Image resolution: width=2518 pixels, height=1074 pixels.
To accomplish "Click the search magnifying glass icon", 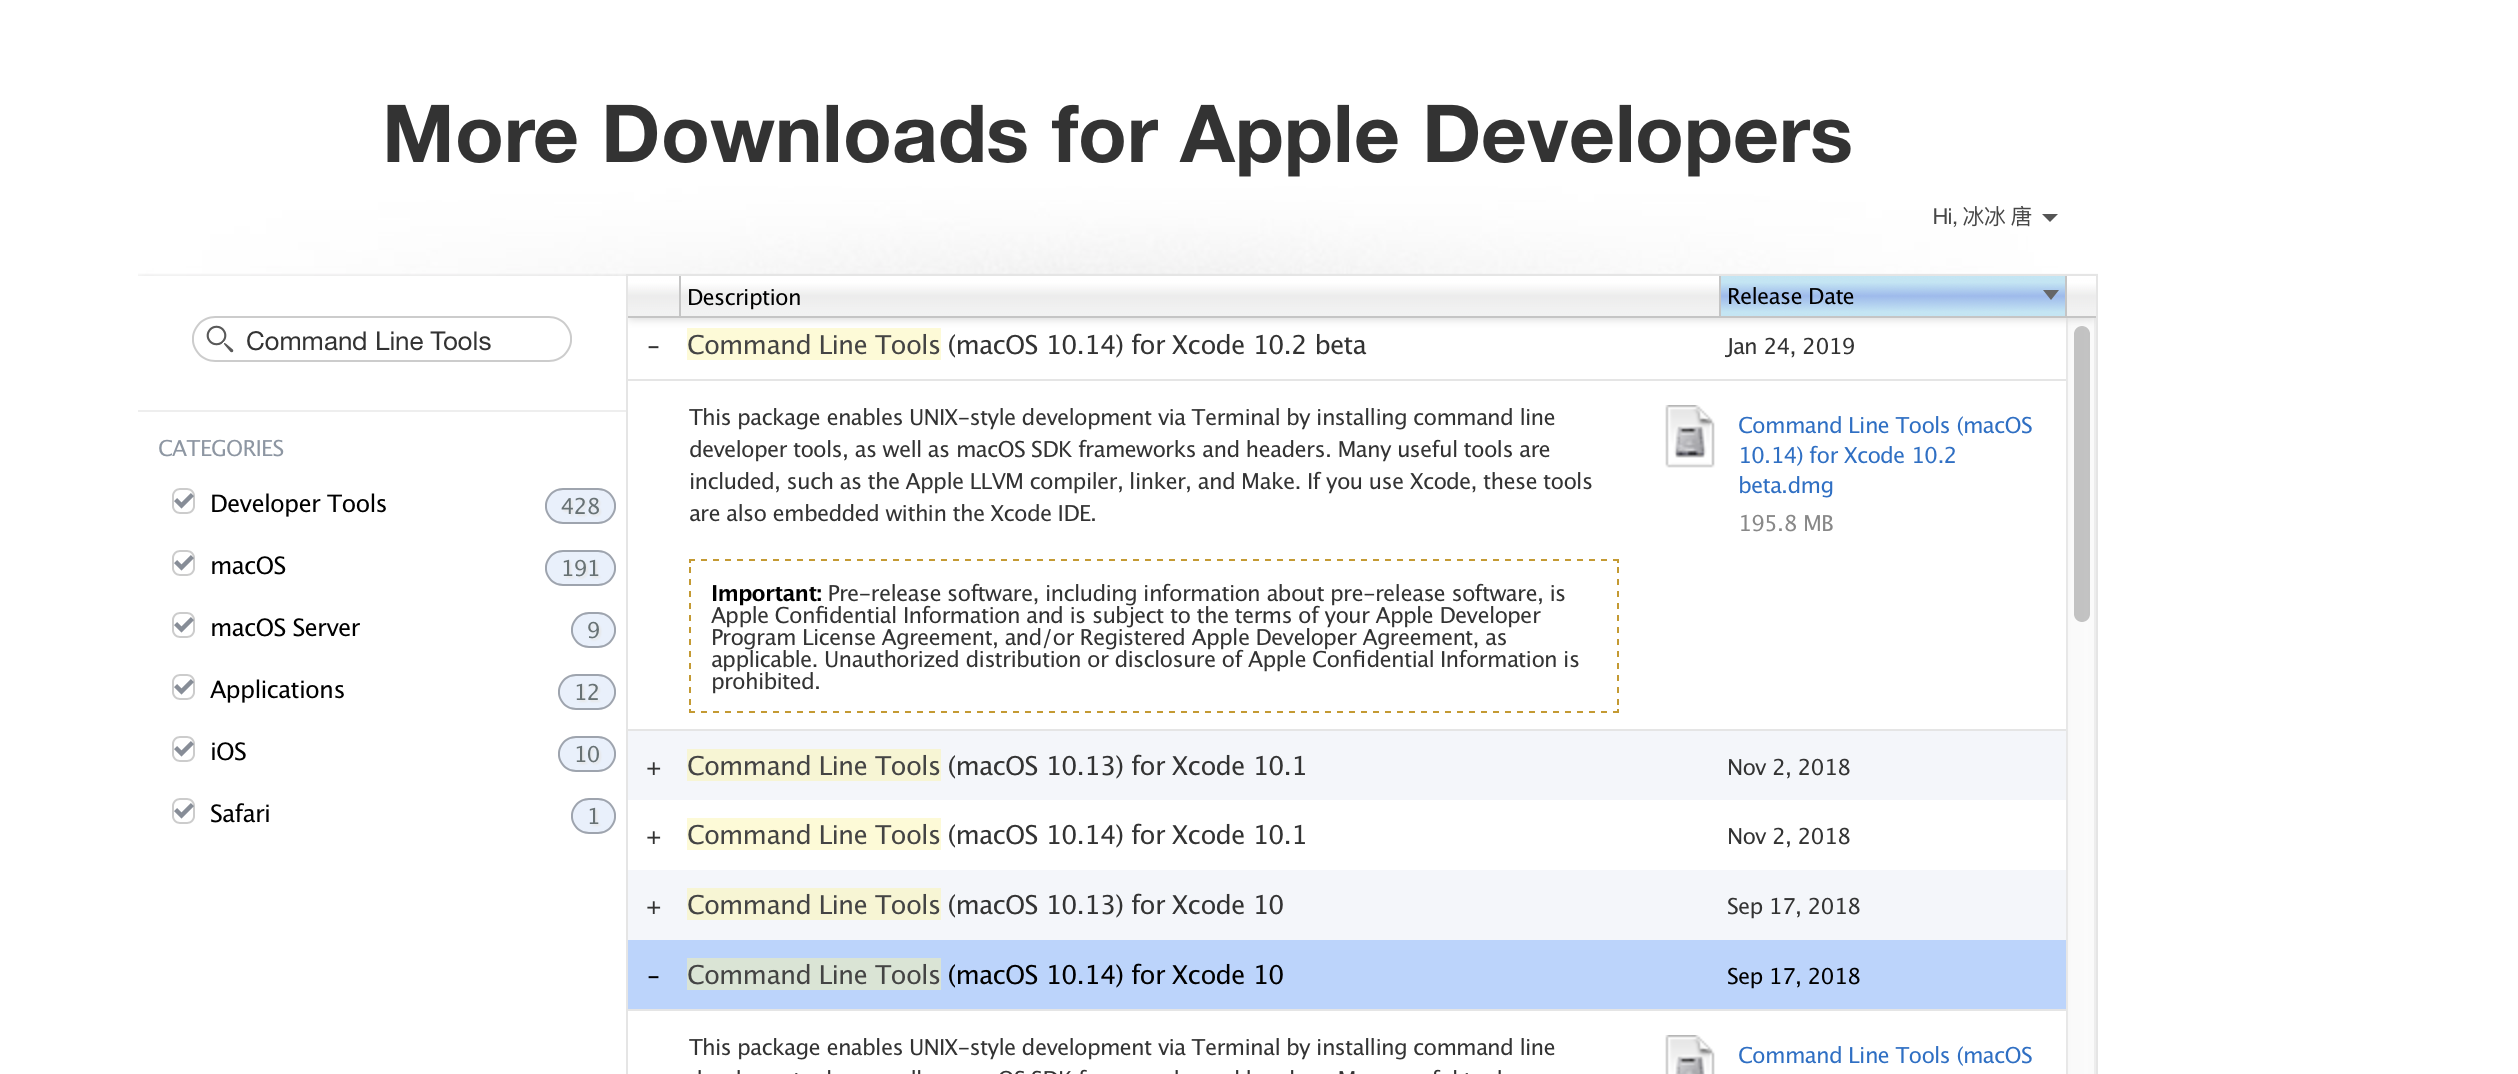I will 222,340.
